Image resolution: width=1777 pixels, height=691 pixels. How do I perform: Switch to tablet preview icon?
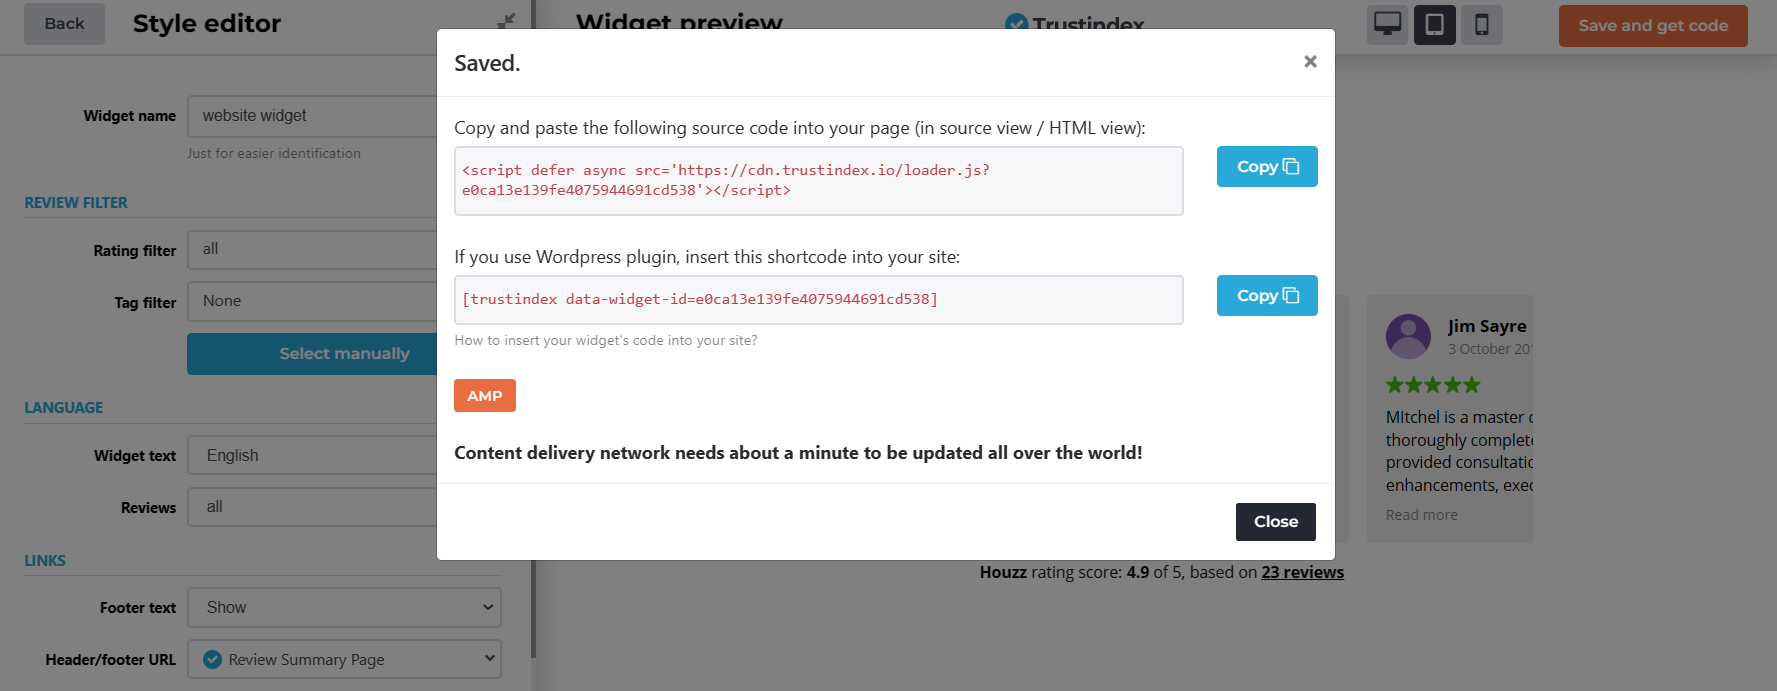click(x=1434, y=25)
